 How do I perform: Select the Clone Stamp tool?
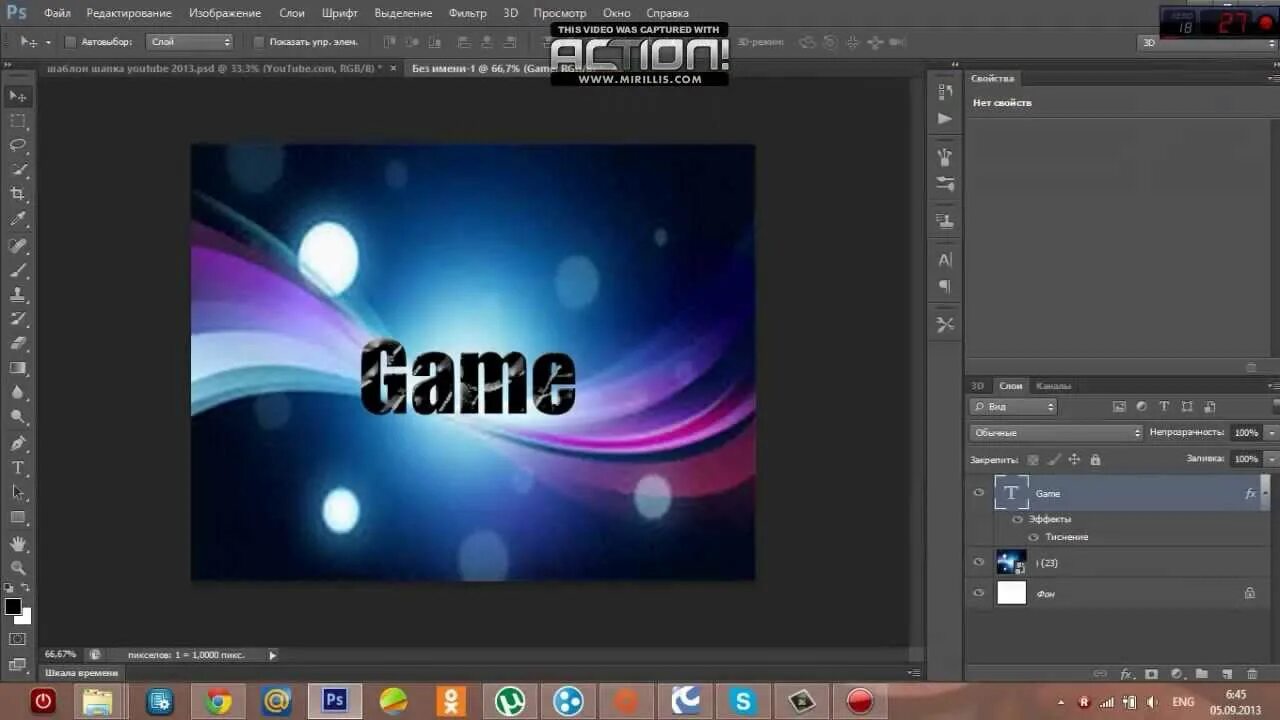[x=18, y=295]
